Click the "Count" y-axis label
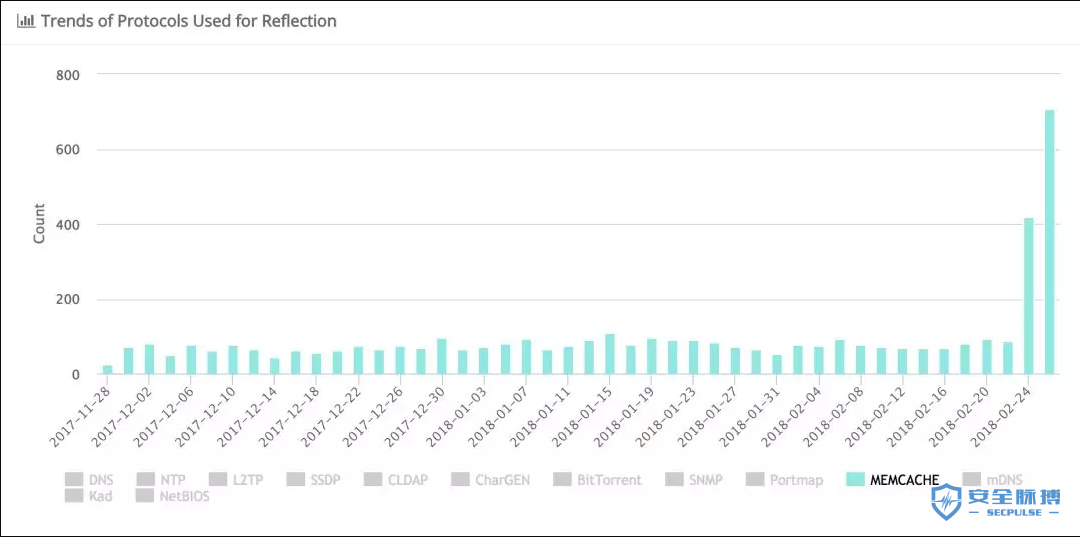Image resolution: width=1080 pixels, height=537 pixels. (x=40, y=224)
